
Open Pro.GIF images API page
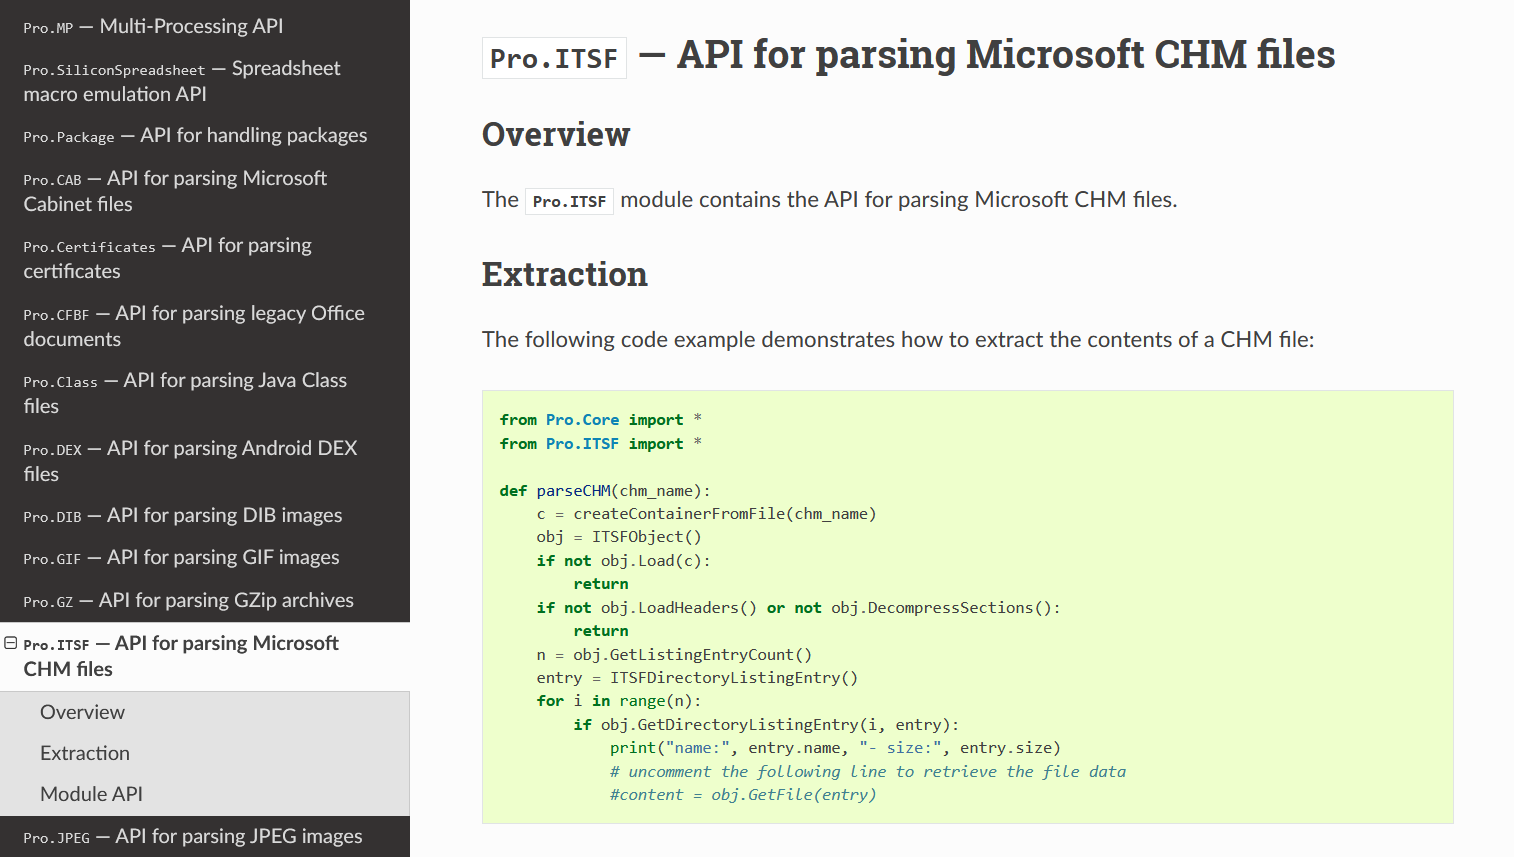[181, 557]
